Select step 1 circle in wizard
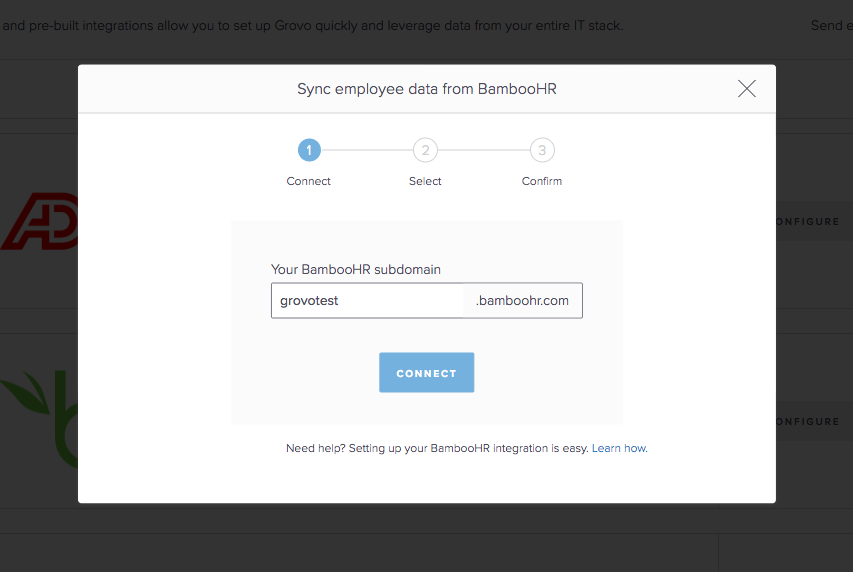This screenshot has width=853, height=572. click(x=309, y=150)
